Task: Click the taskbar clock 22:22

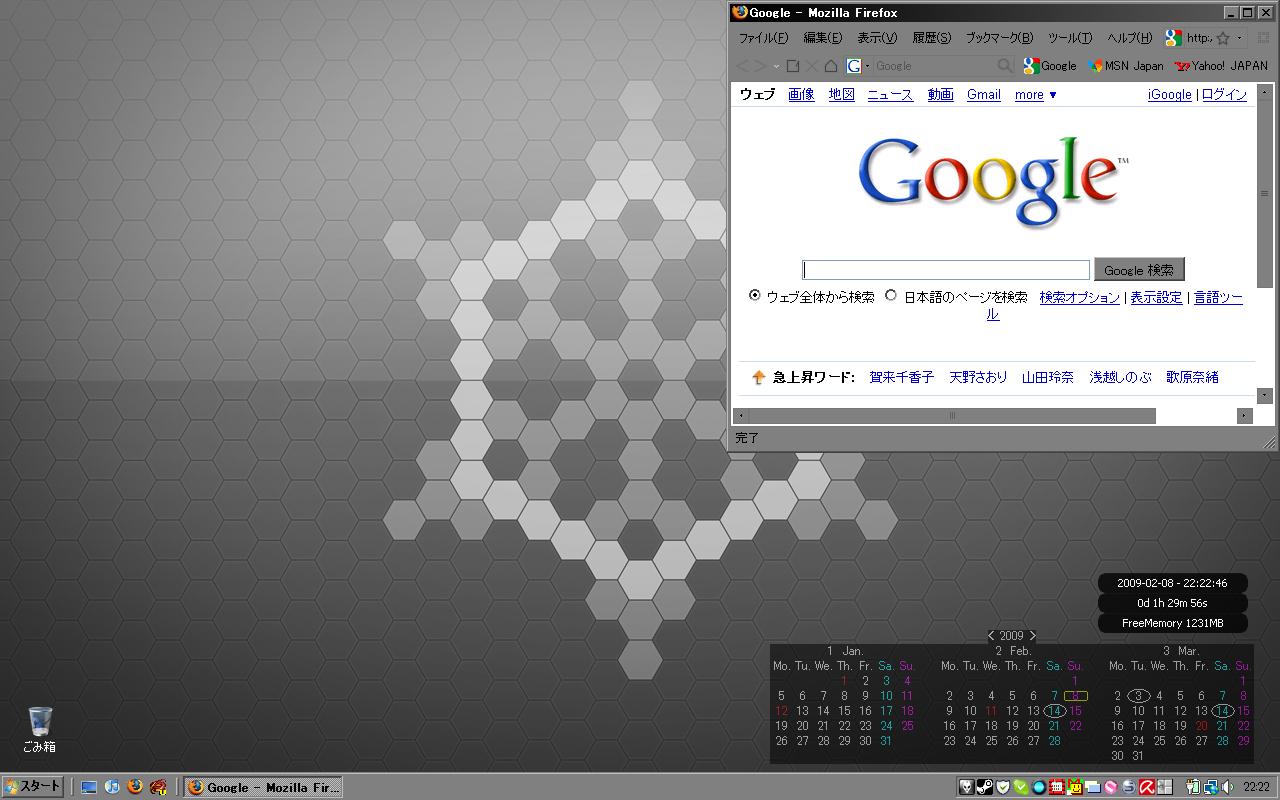Action: pos(1257,787)
